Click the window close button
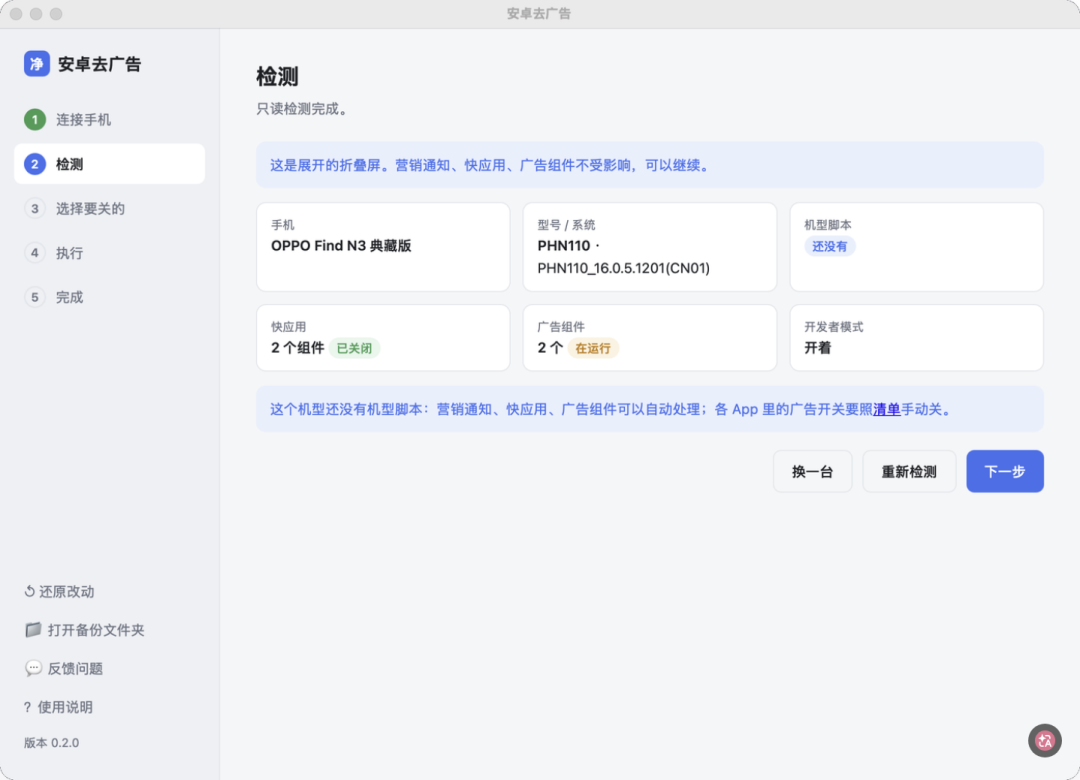1080x780 pixels. (x=17, y=14)
